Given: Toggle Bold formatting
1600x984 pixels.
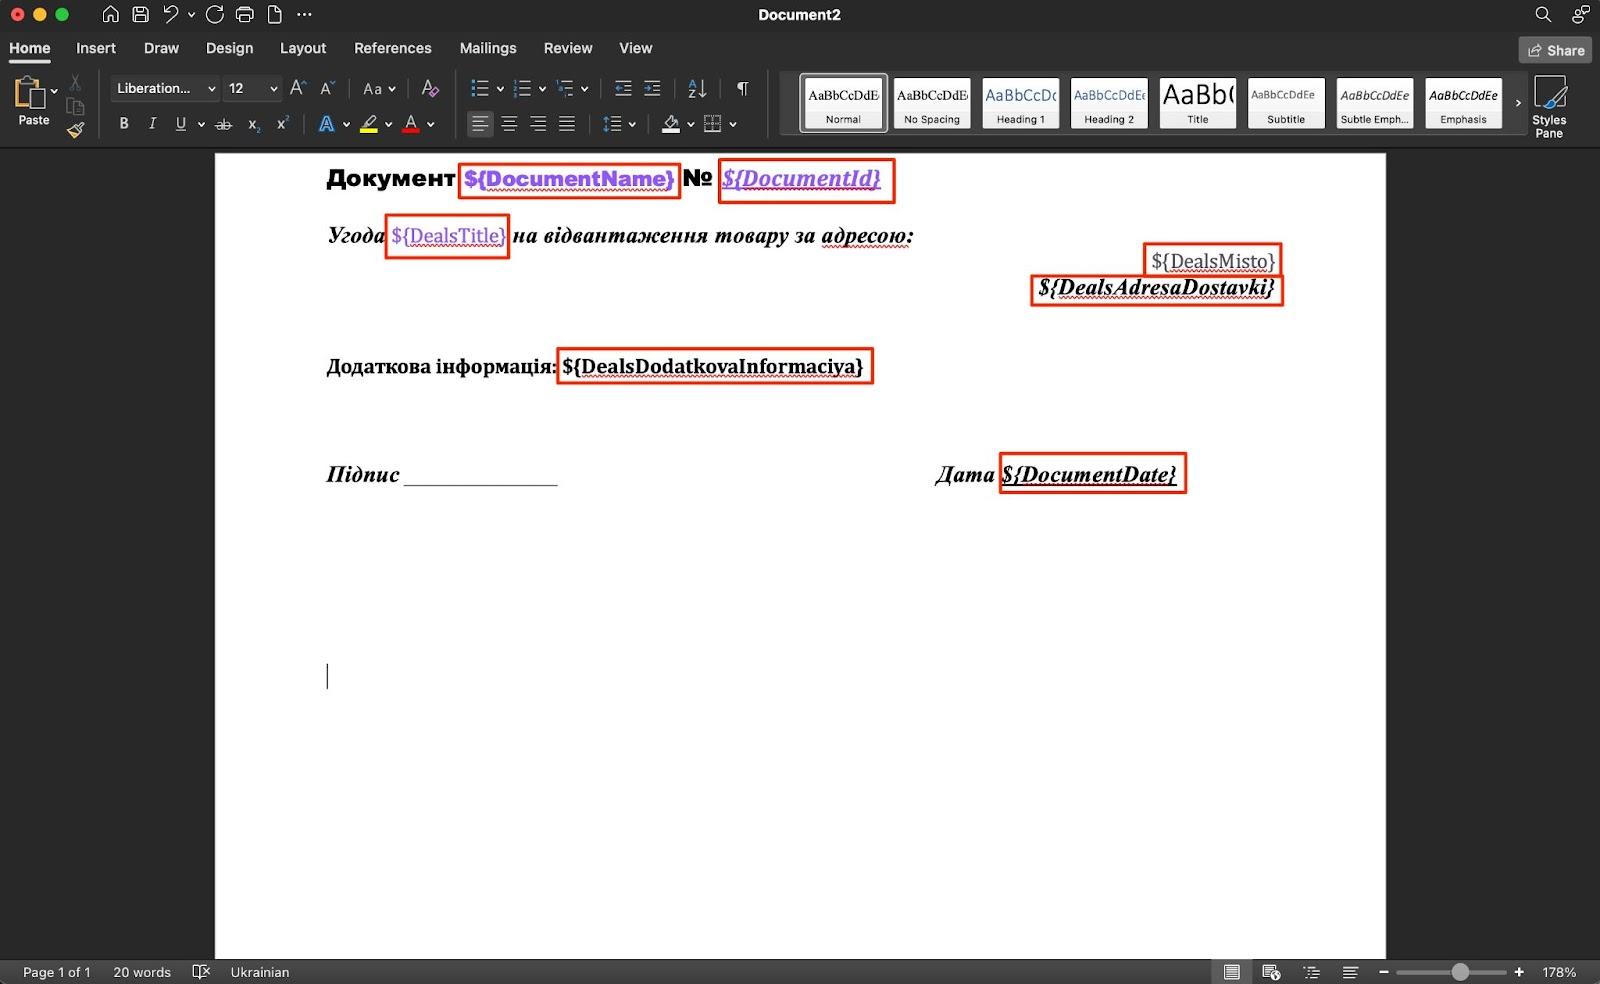Looking at the screenshot, I should [x=124, y=124].
